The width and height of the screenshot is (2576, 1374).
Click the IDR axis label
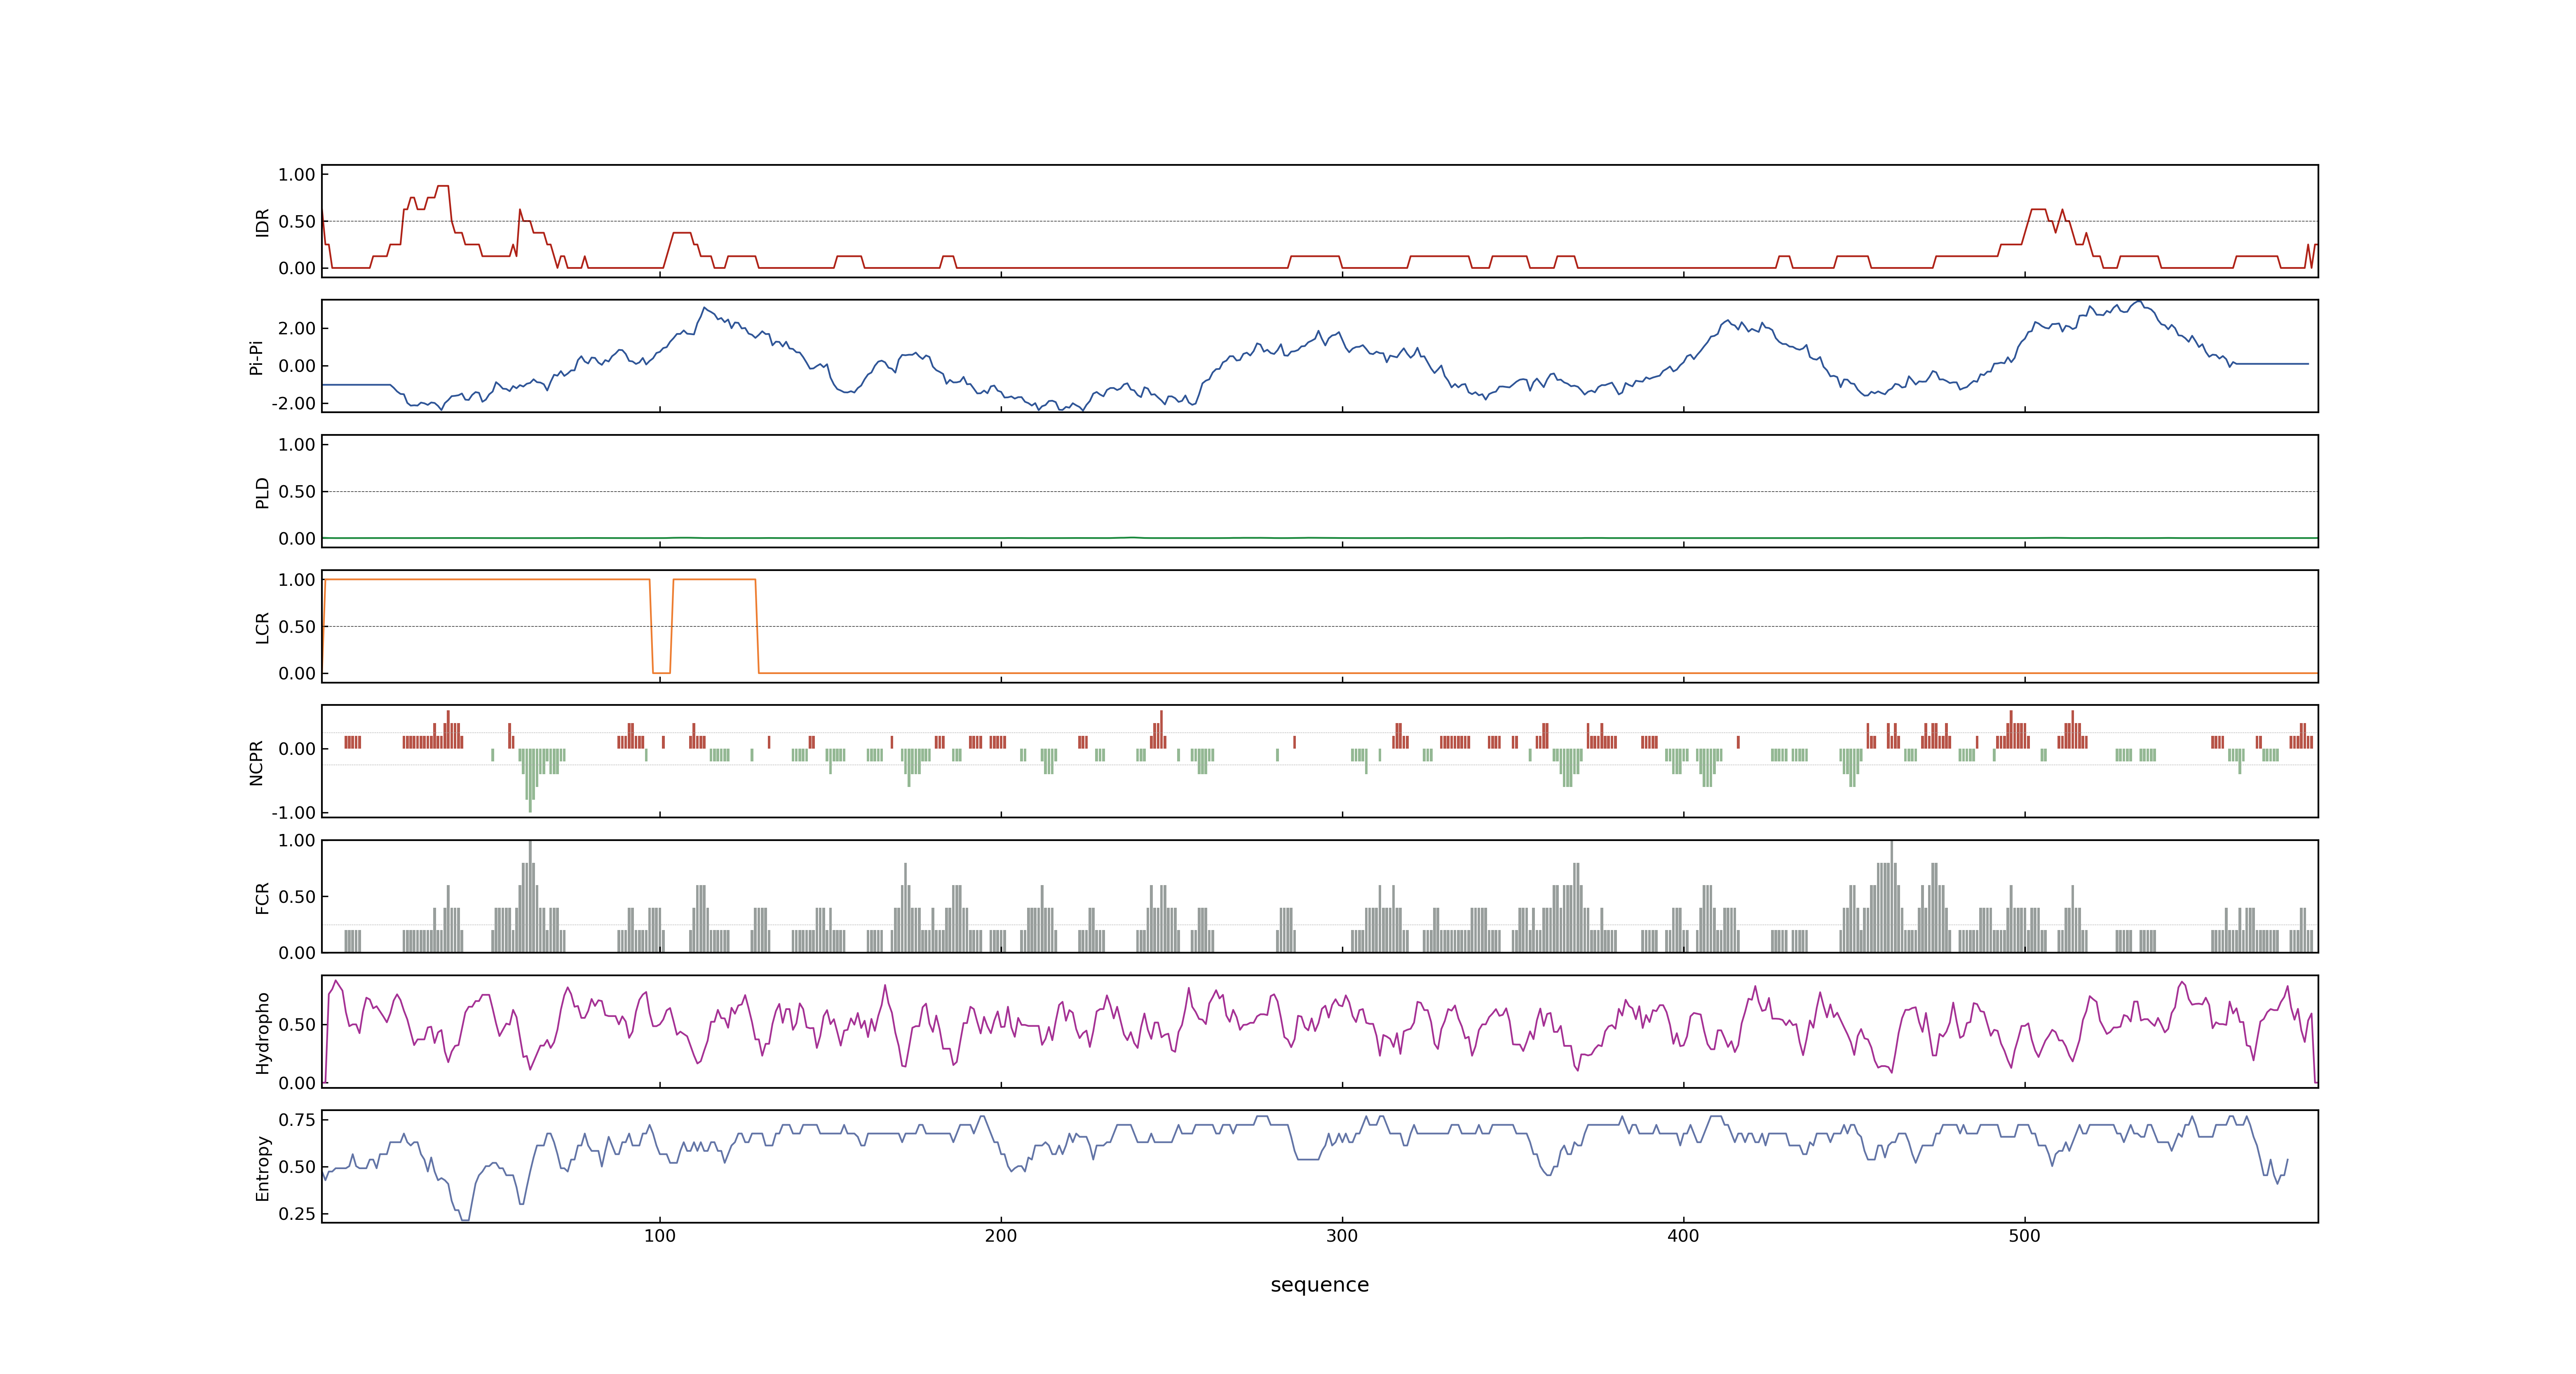point(262,222)
